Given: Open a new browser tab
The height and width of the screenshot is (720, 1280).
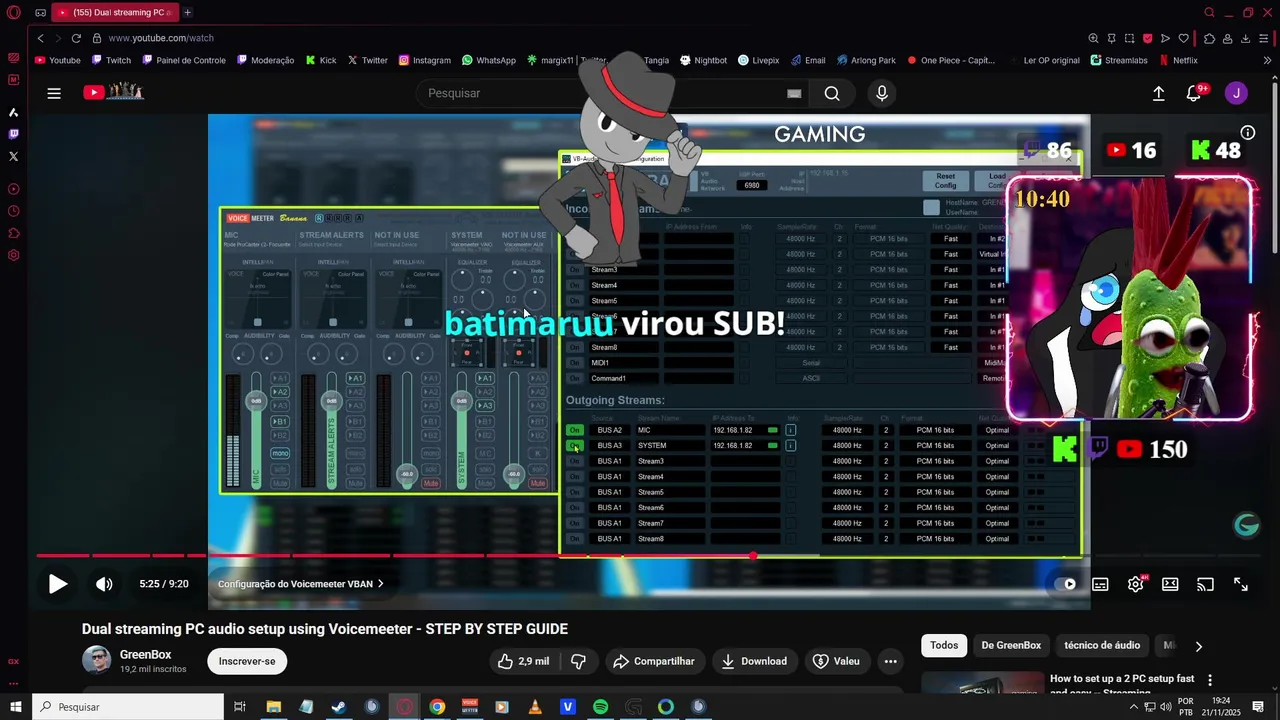Looking at the screenshot, I should tap(187, 12).
